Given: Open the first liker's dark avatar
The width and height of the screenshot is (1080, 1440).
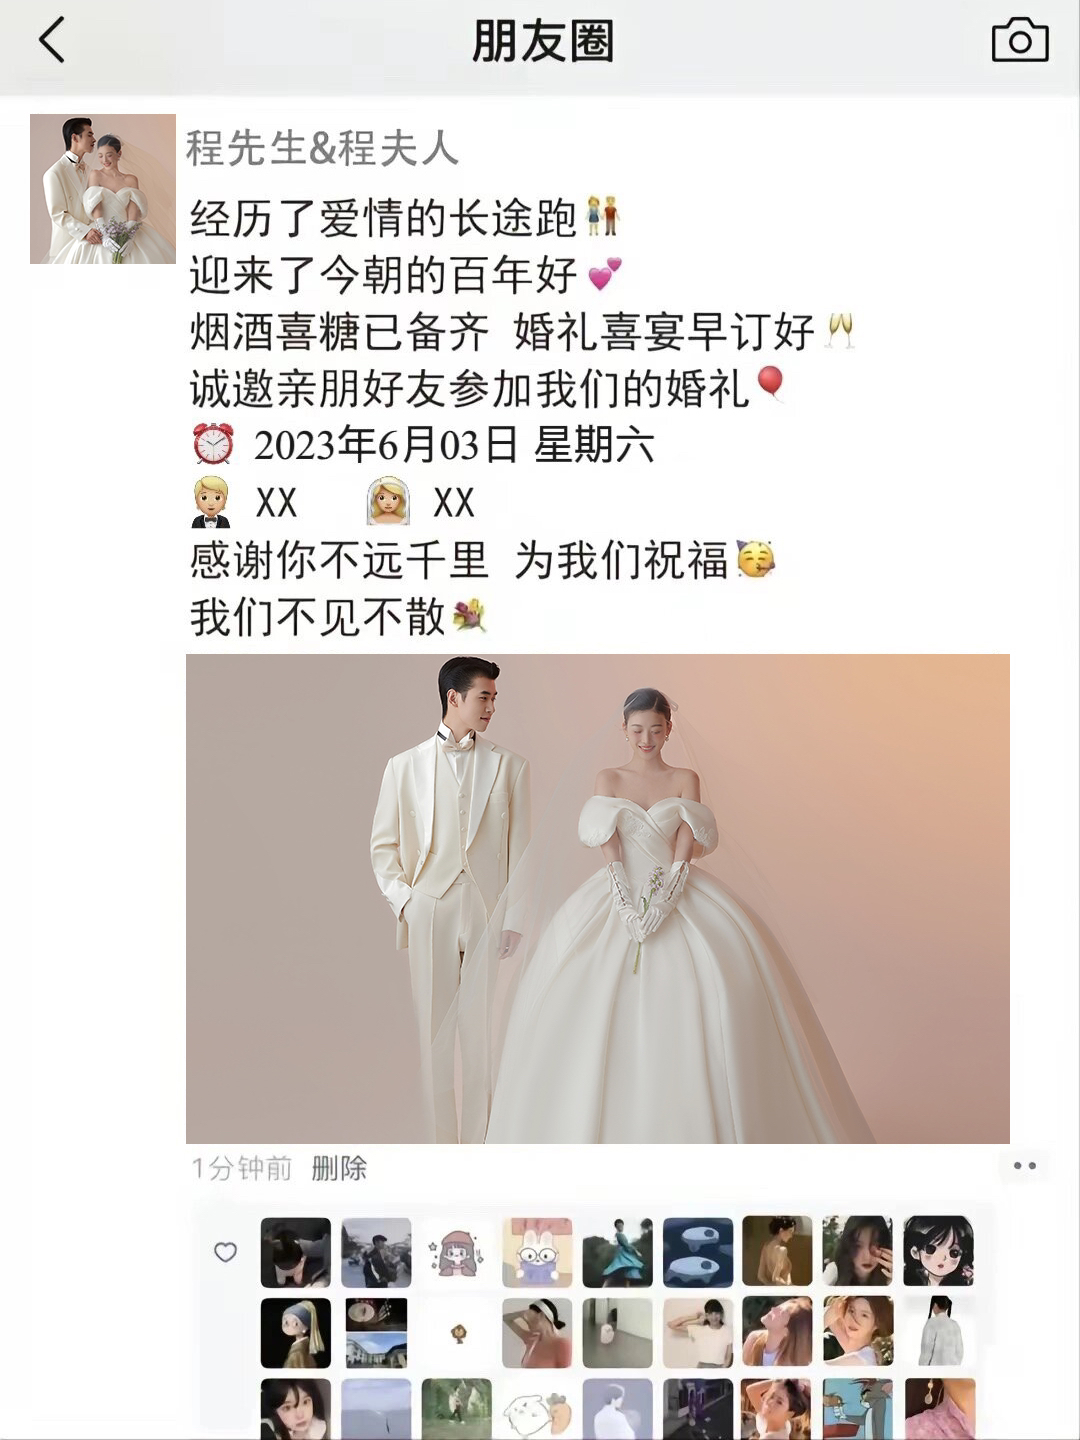Looking at the screenshot, I should (x=295, y=1252).
